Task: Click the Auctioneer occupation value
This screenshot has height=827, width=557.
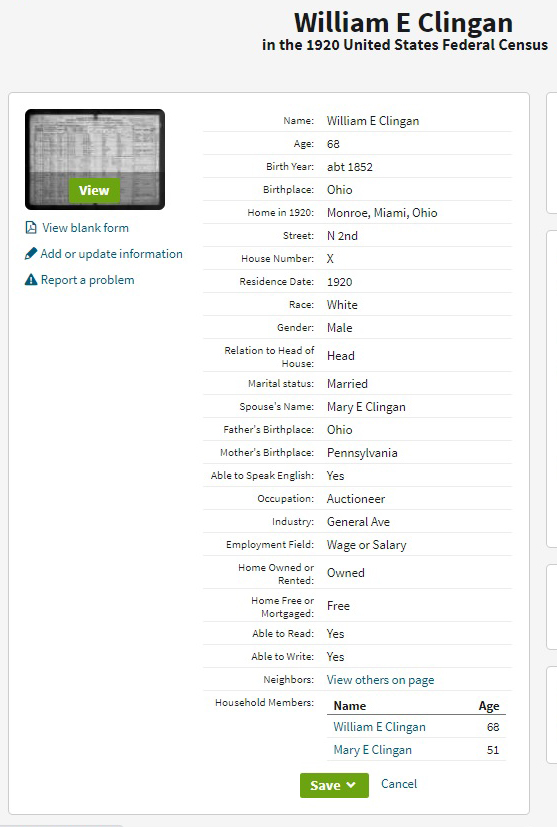Action: click(x=356, y=499)
